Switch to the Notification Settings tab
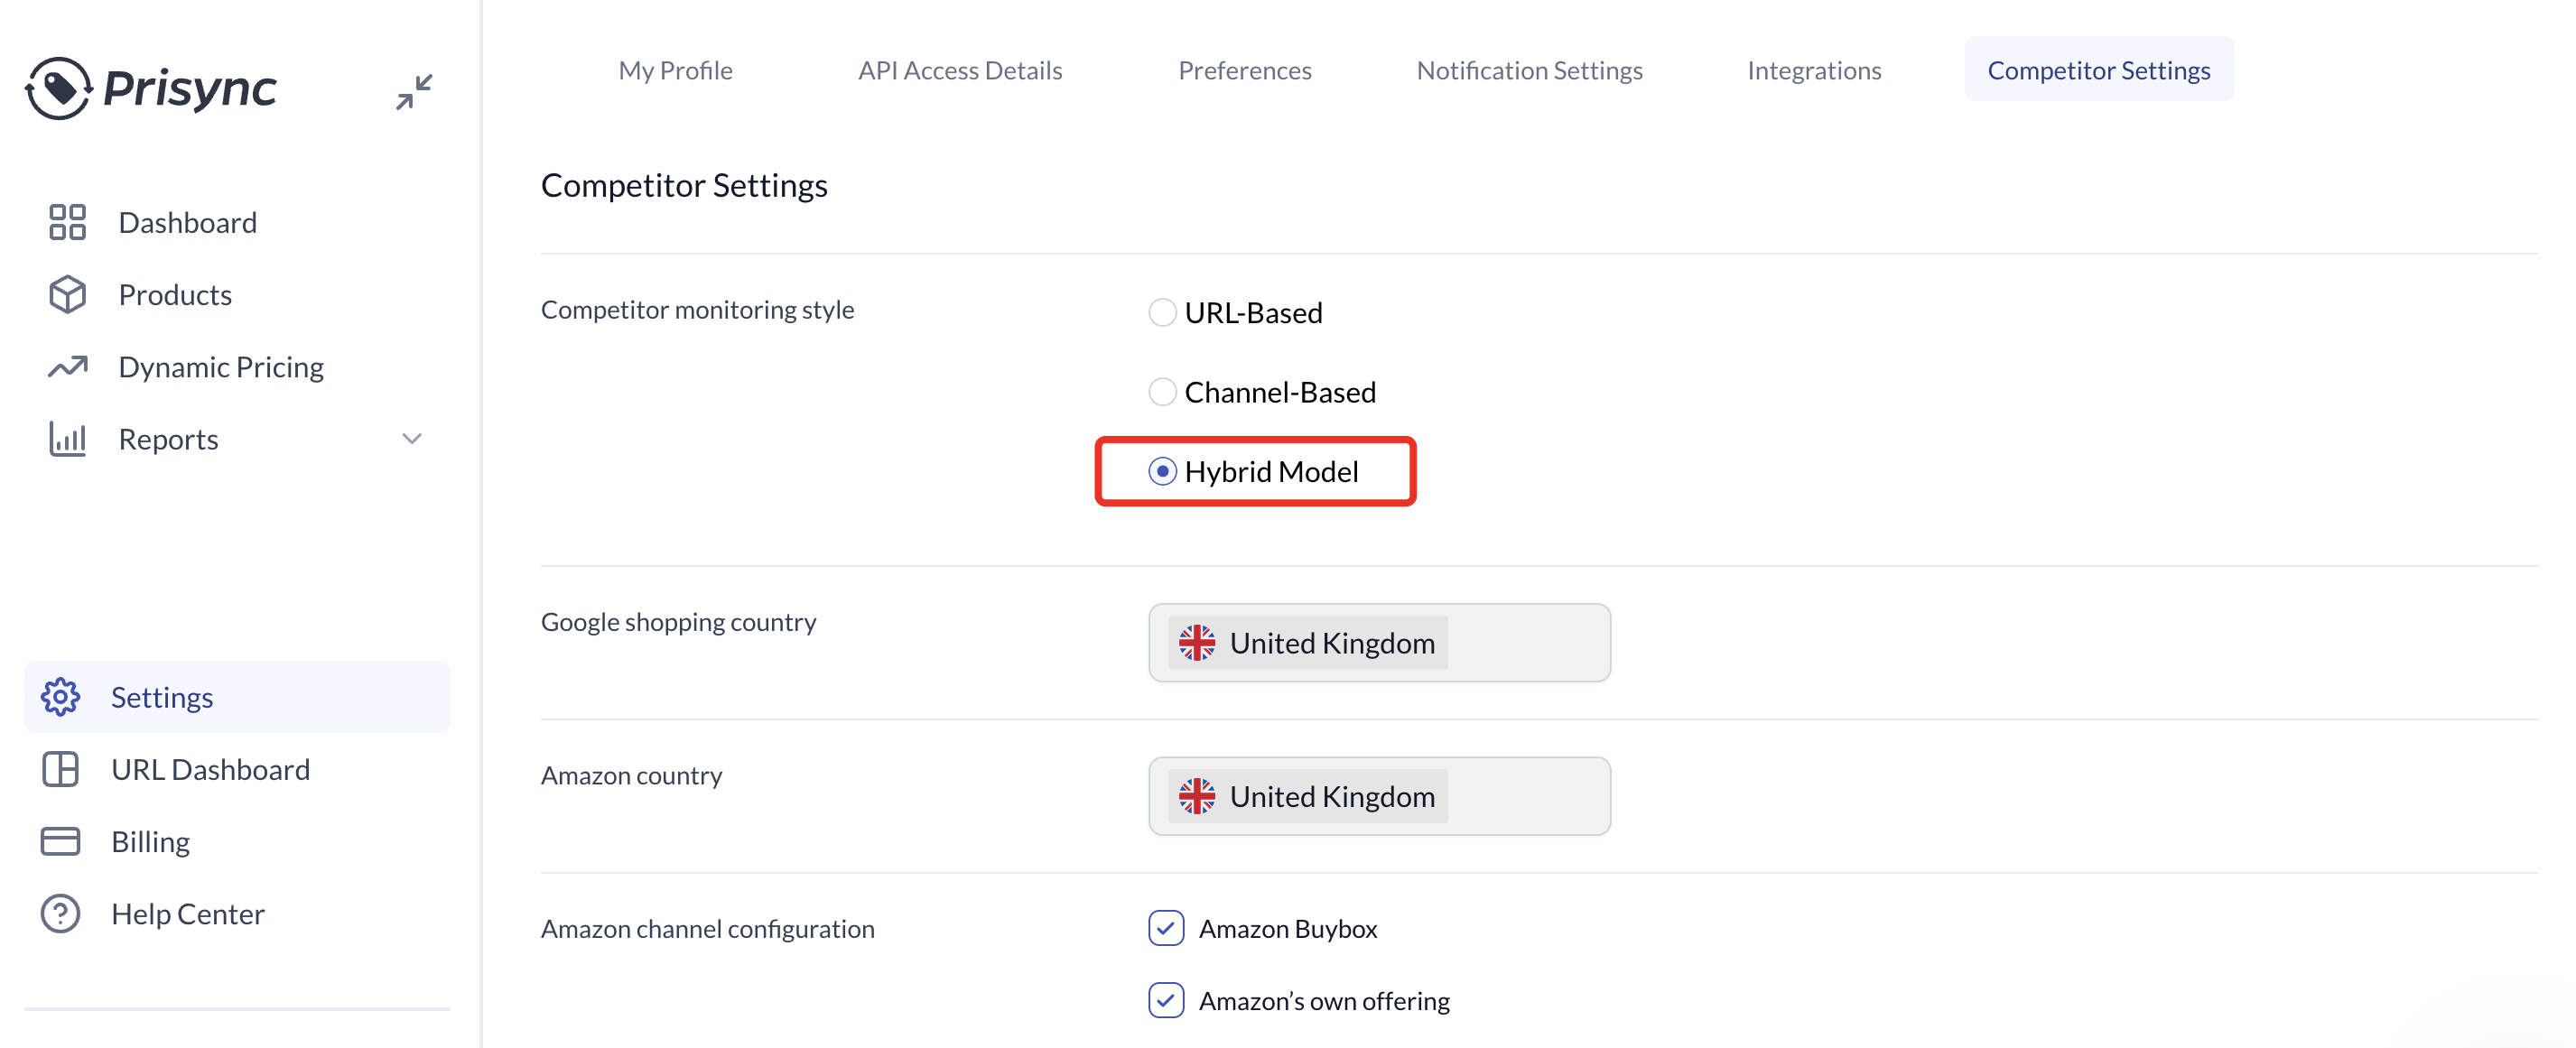This screenshot has width=2576, height=1048. click(1529, 70)
